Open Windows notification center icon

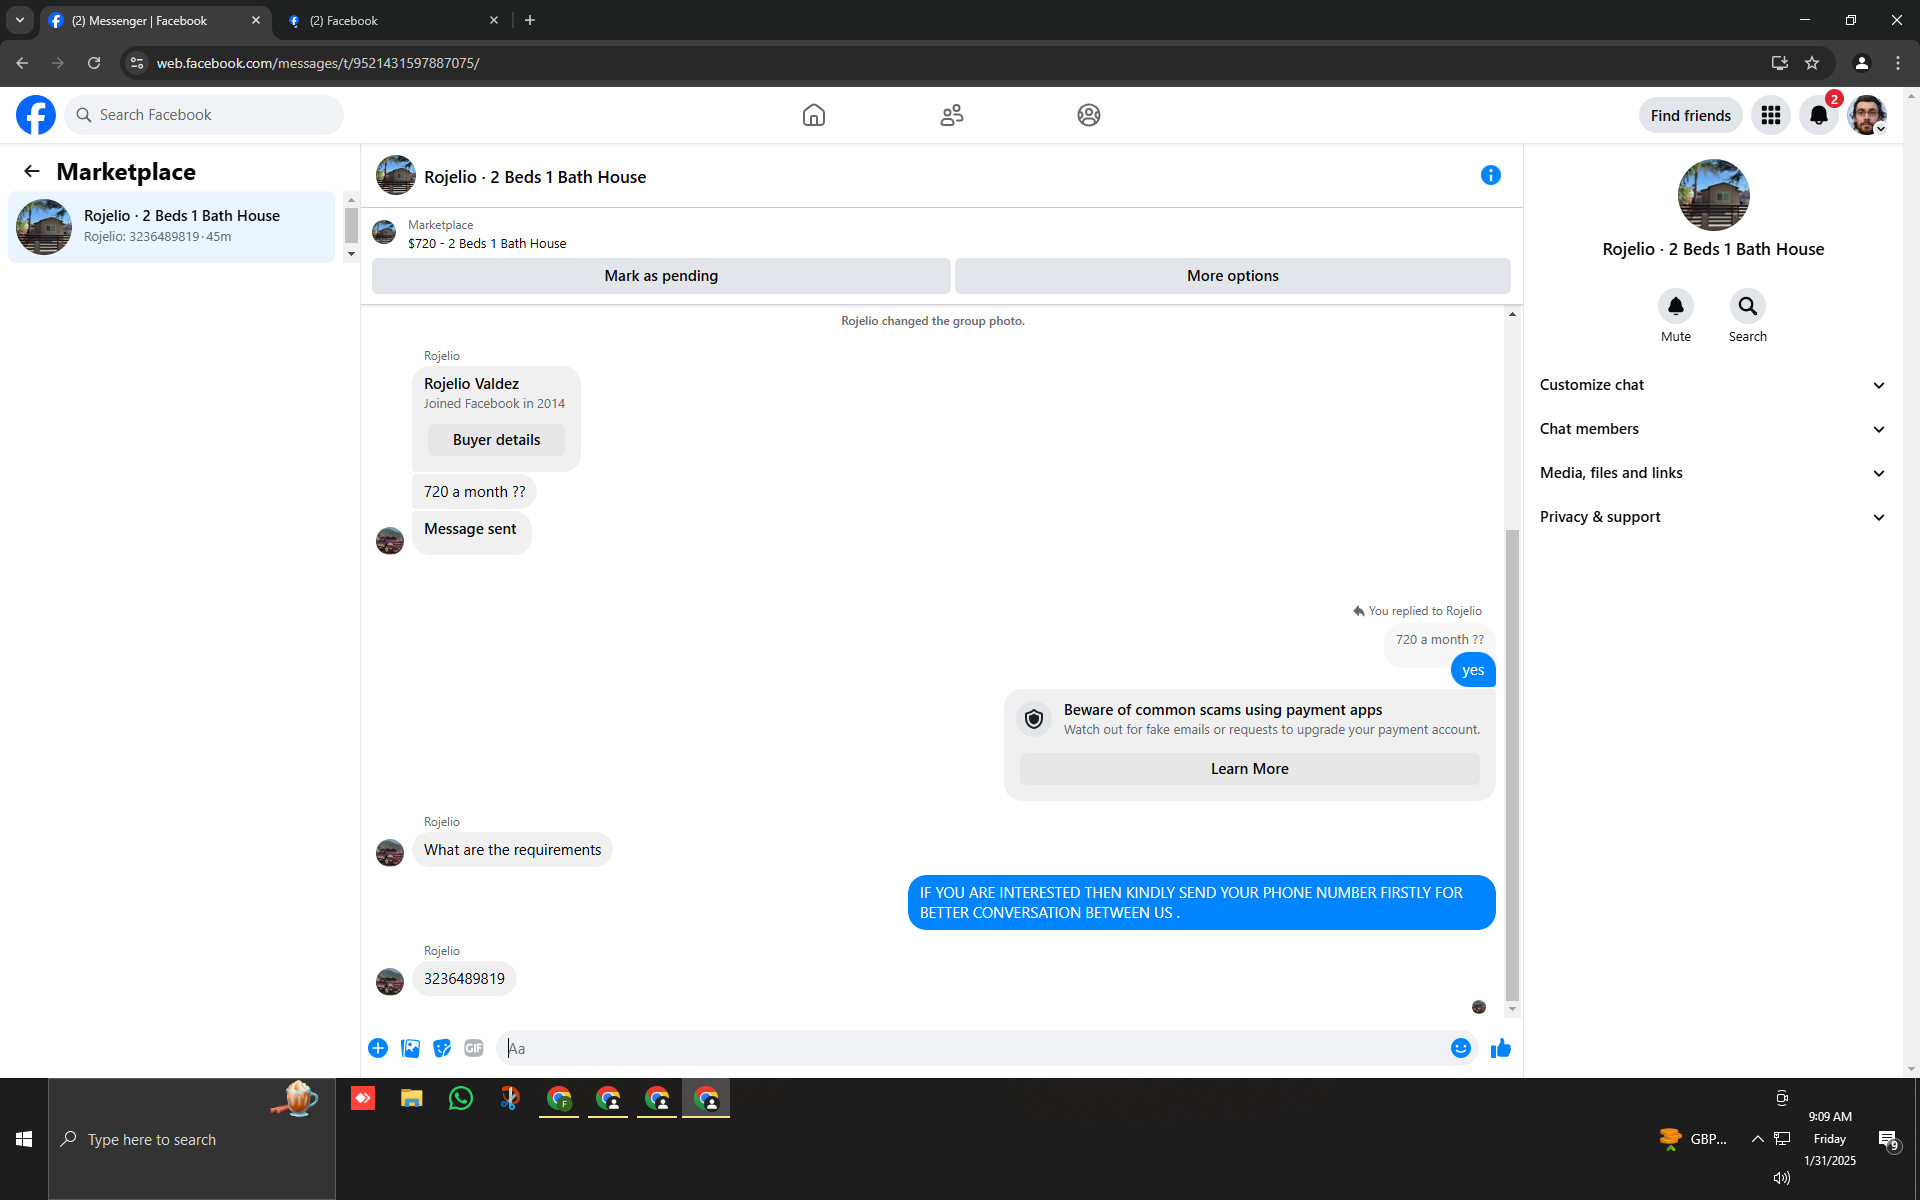click(1888, 1140)
